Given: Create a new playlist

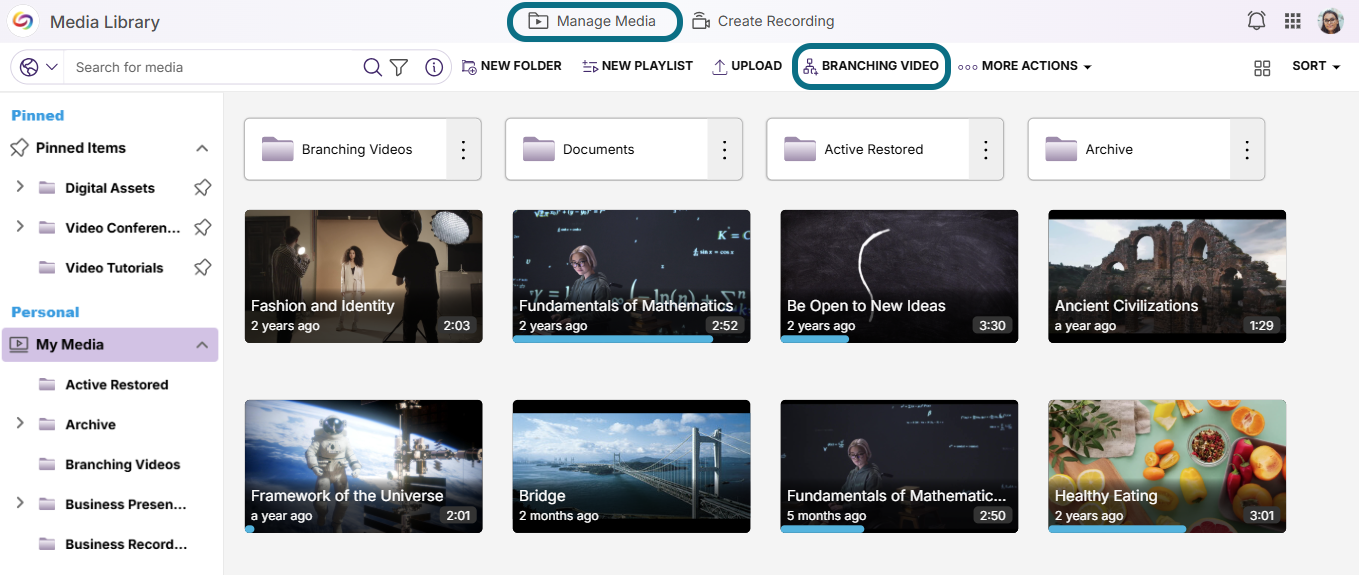Looking at the screenshot, I should pos(637,66).
